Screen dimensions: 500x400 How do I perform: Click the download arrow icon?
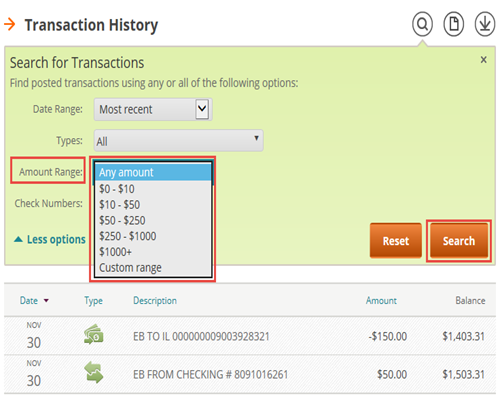click(485, 24)
